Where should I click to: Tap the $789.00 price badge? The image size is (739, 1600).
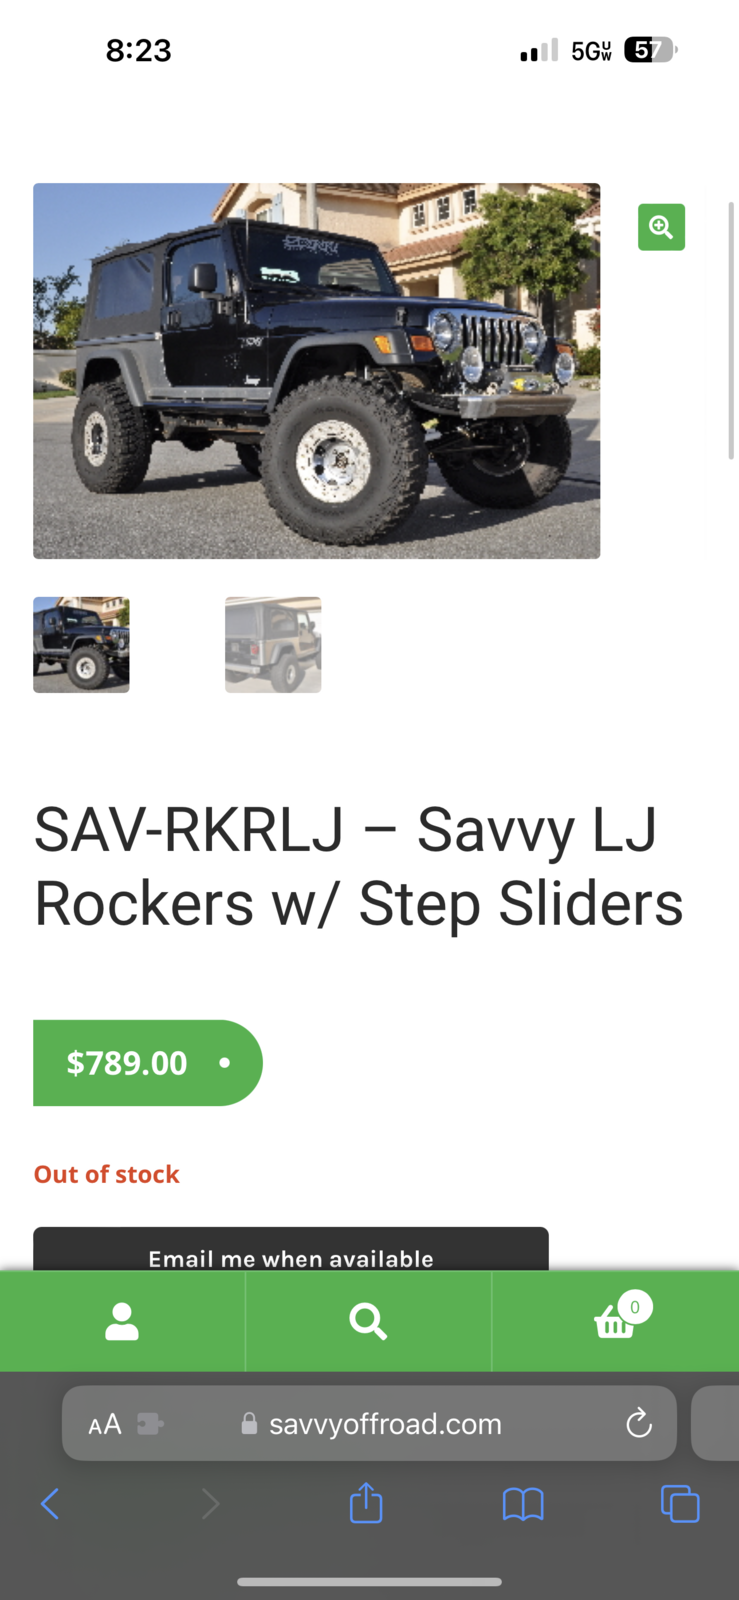(x=148, y=1063)
